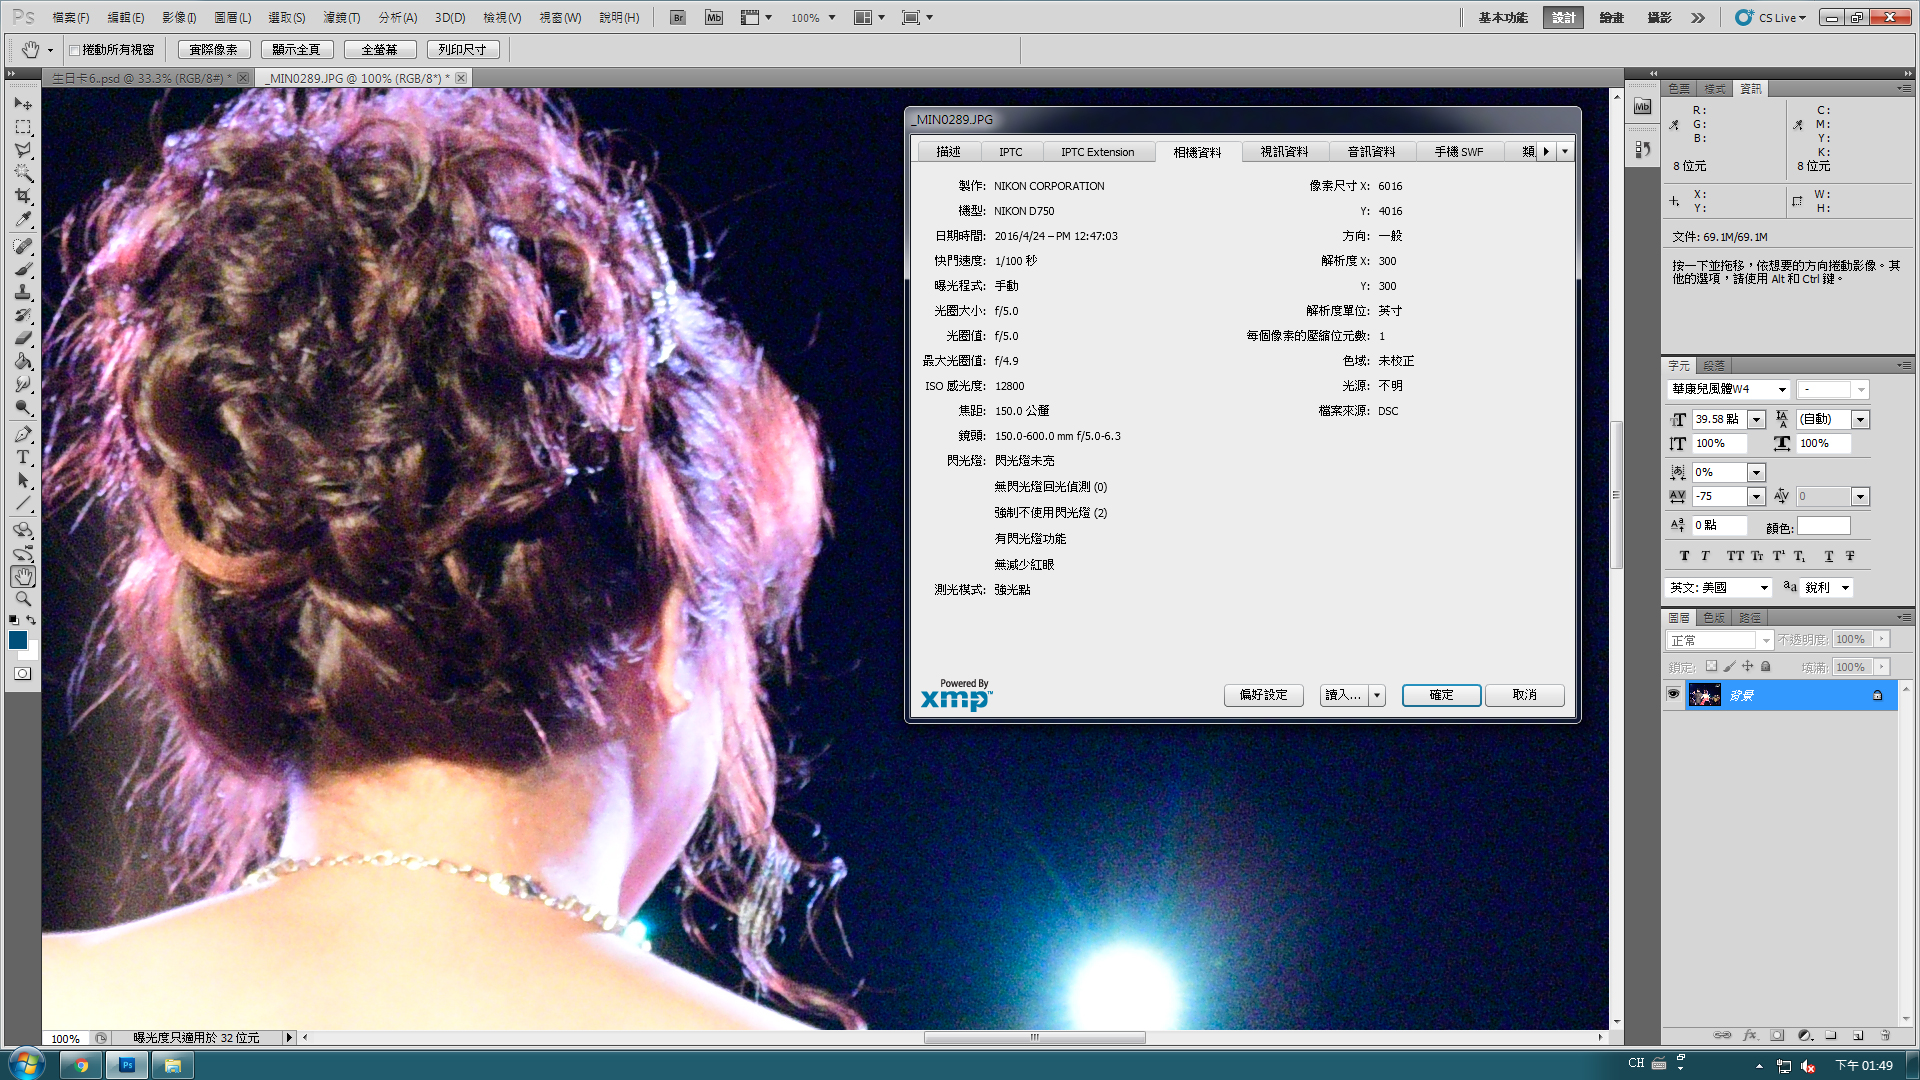
Task: Select the History Brush tool
Action: [x=23, y=315]
